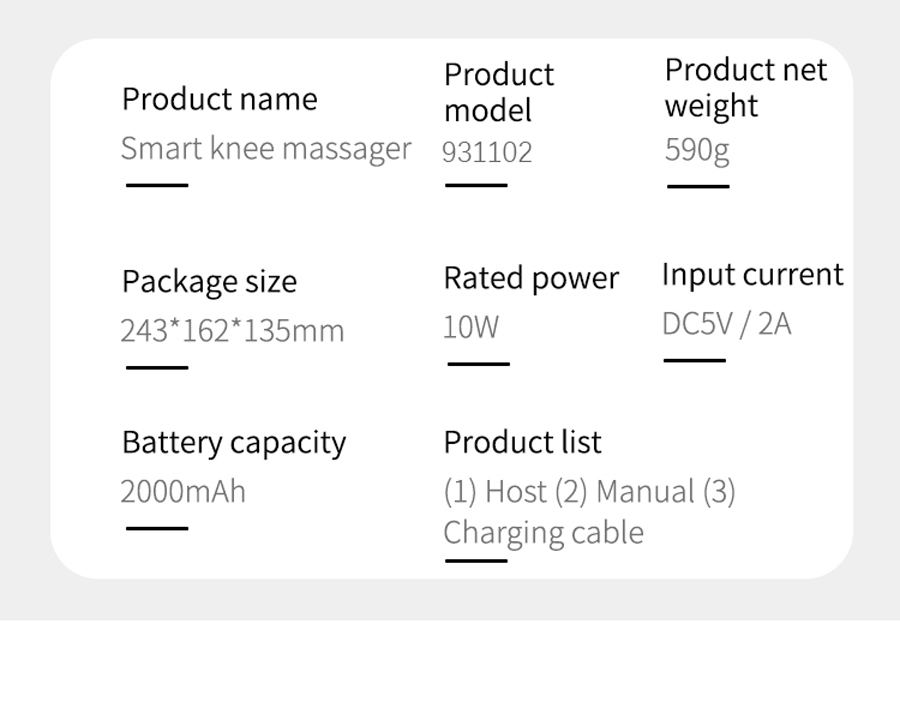The width and height of the screenshot is (900, 714).
Task: Click the Product name heading
Action: (x=219, y=99)
